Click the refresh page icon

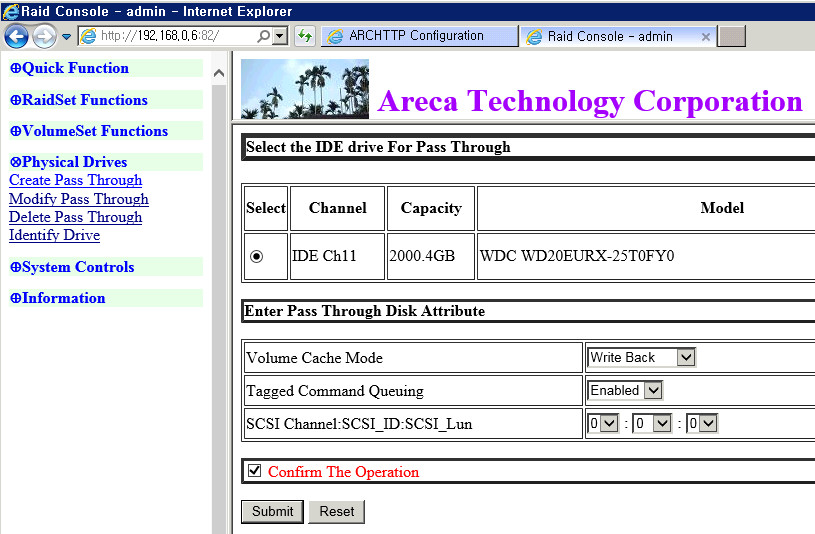[304, 36]
